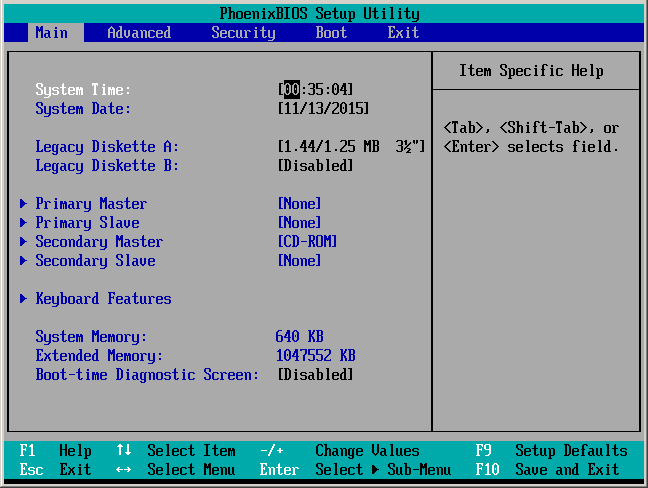Viewport: 648px width, 488px height.
Task: Click the System Memory label
Action: coord(91,337)
